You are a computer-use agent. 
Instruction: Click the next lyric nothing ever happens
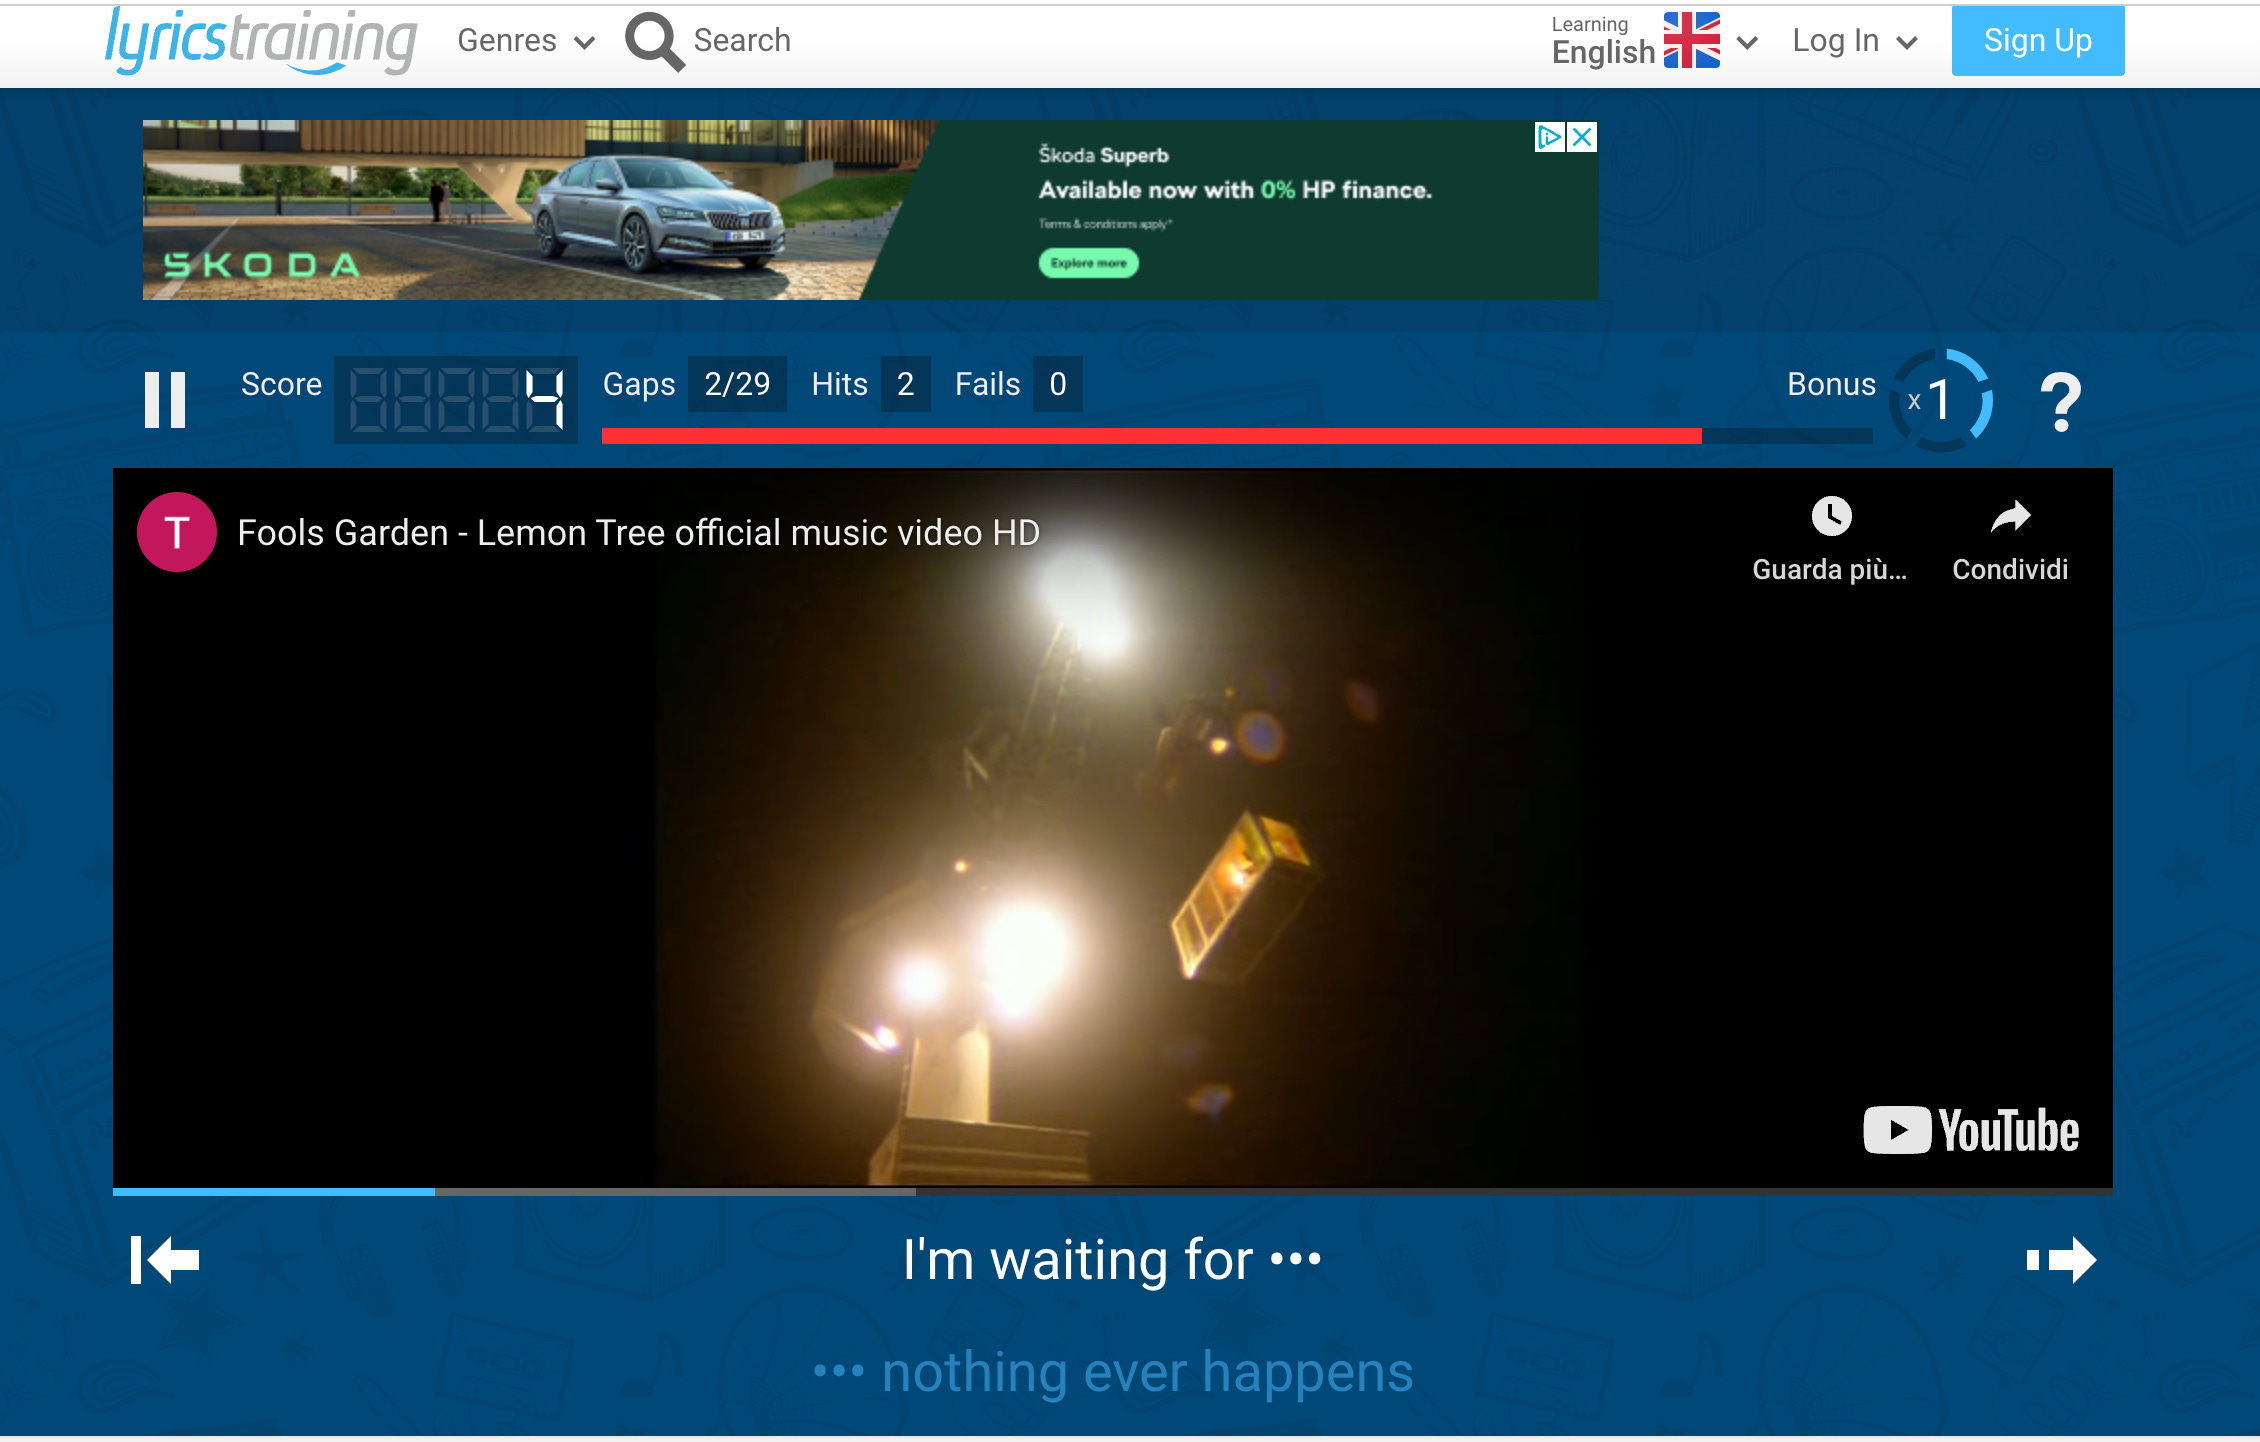1113,1371
